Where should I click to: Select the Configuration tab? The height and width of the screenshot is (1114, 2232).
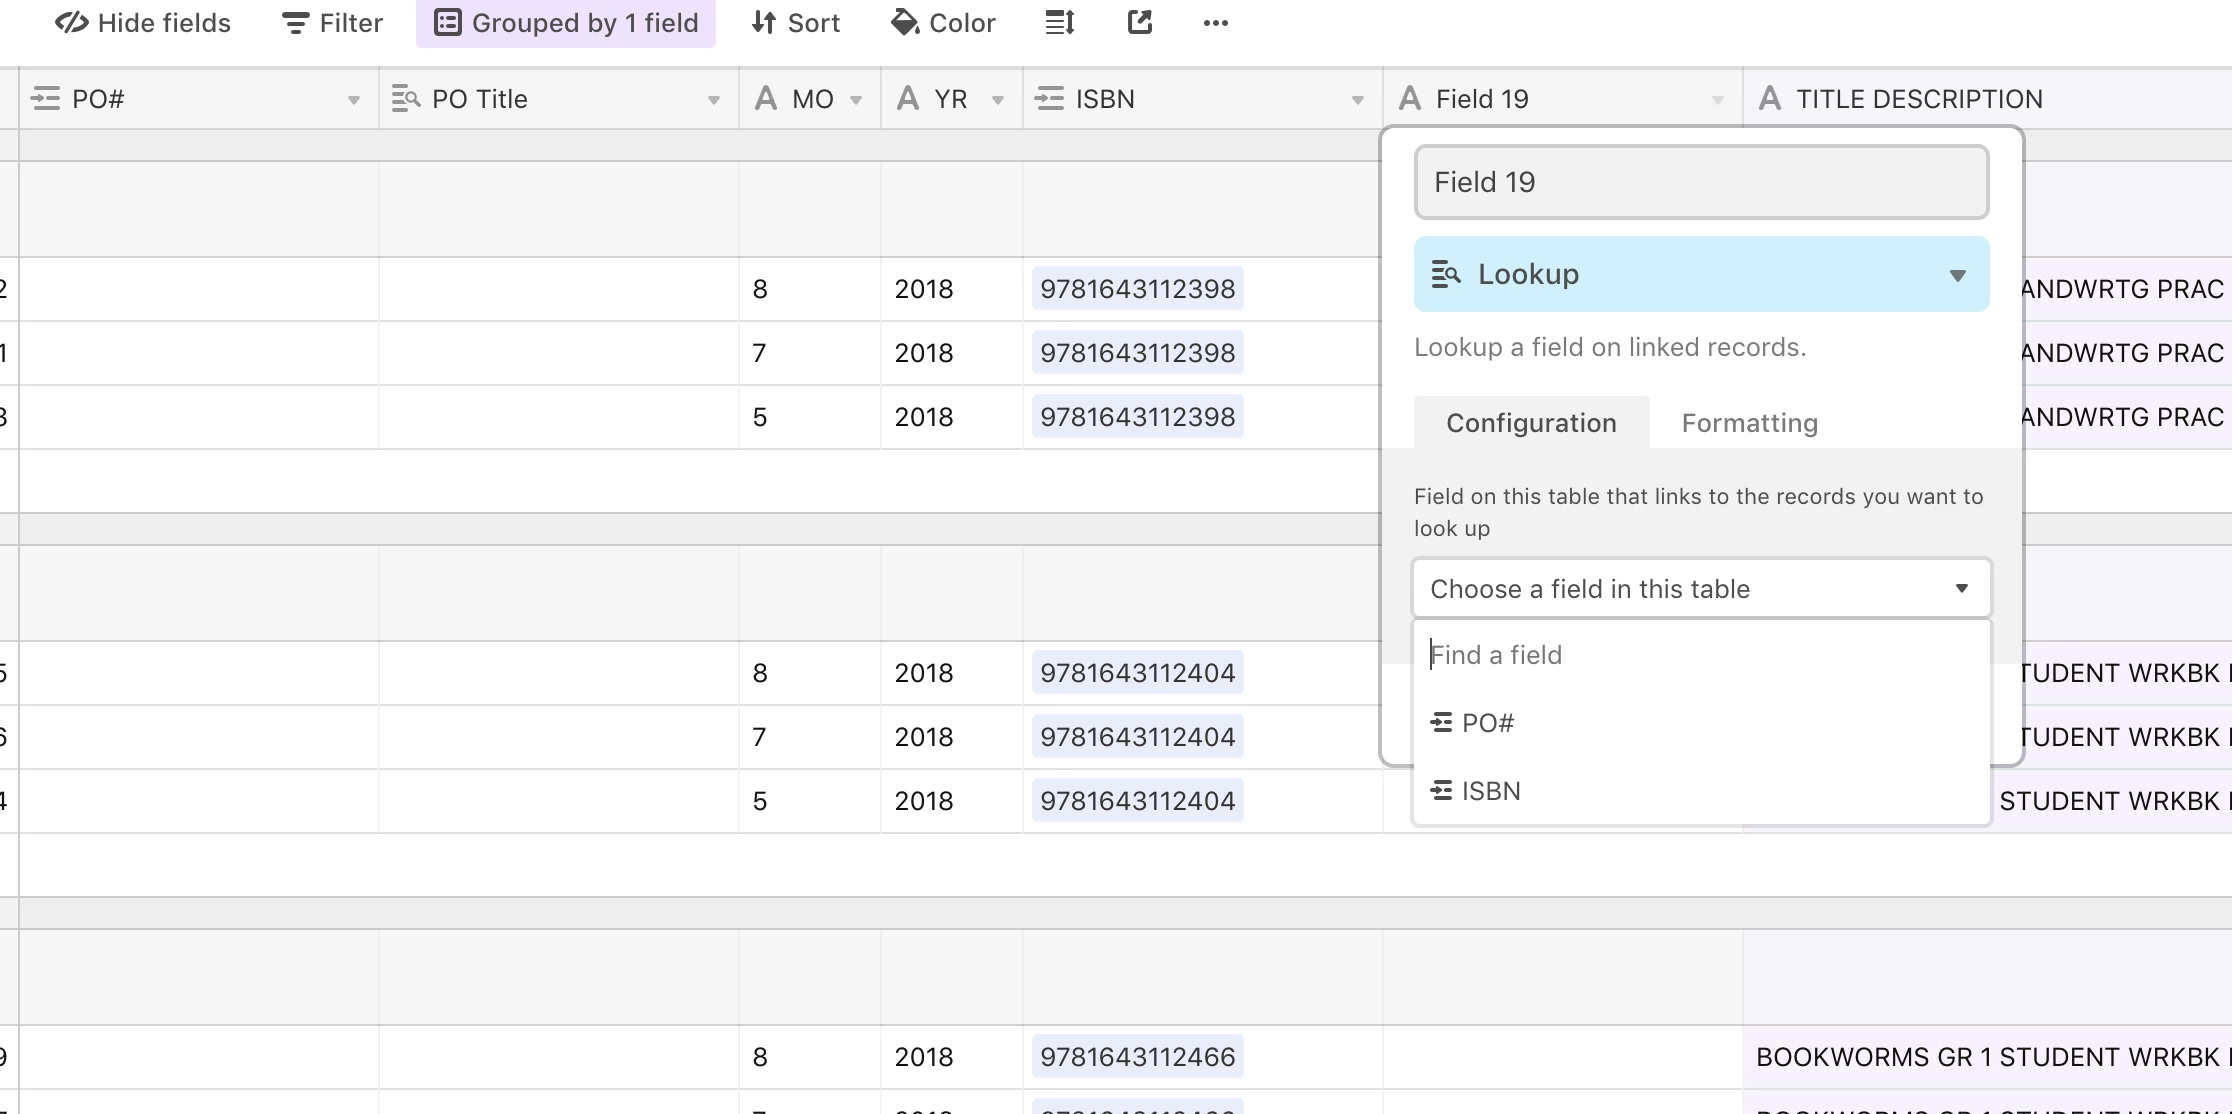pyautogui.click(x=1531, y=423)
